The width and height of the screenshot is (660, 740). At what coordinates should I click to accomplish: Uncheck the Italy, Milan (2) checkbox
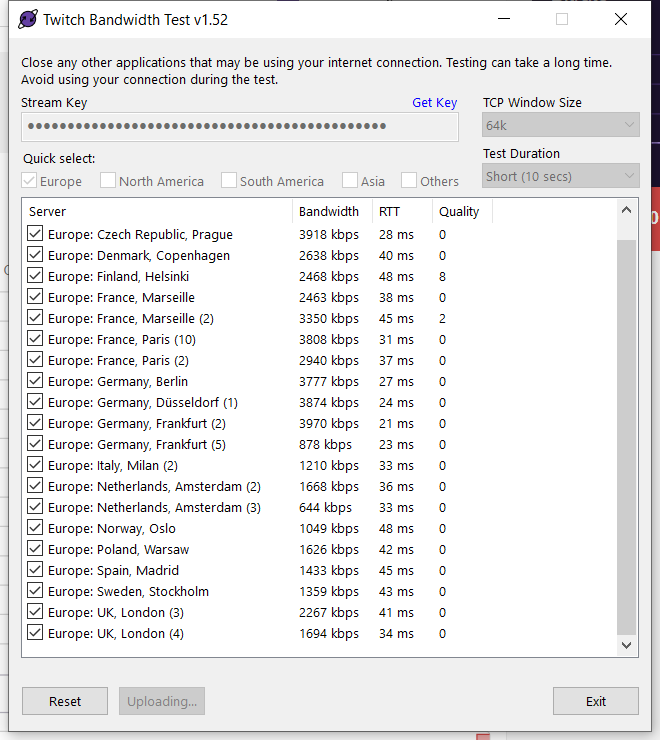[35, 464]
